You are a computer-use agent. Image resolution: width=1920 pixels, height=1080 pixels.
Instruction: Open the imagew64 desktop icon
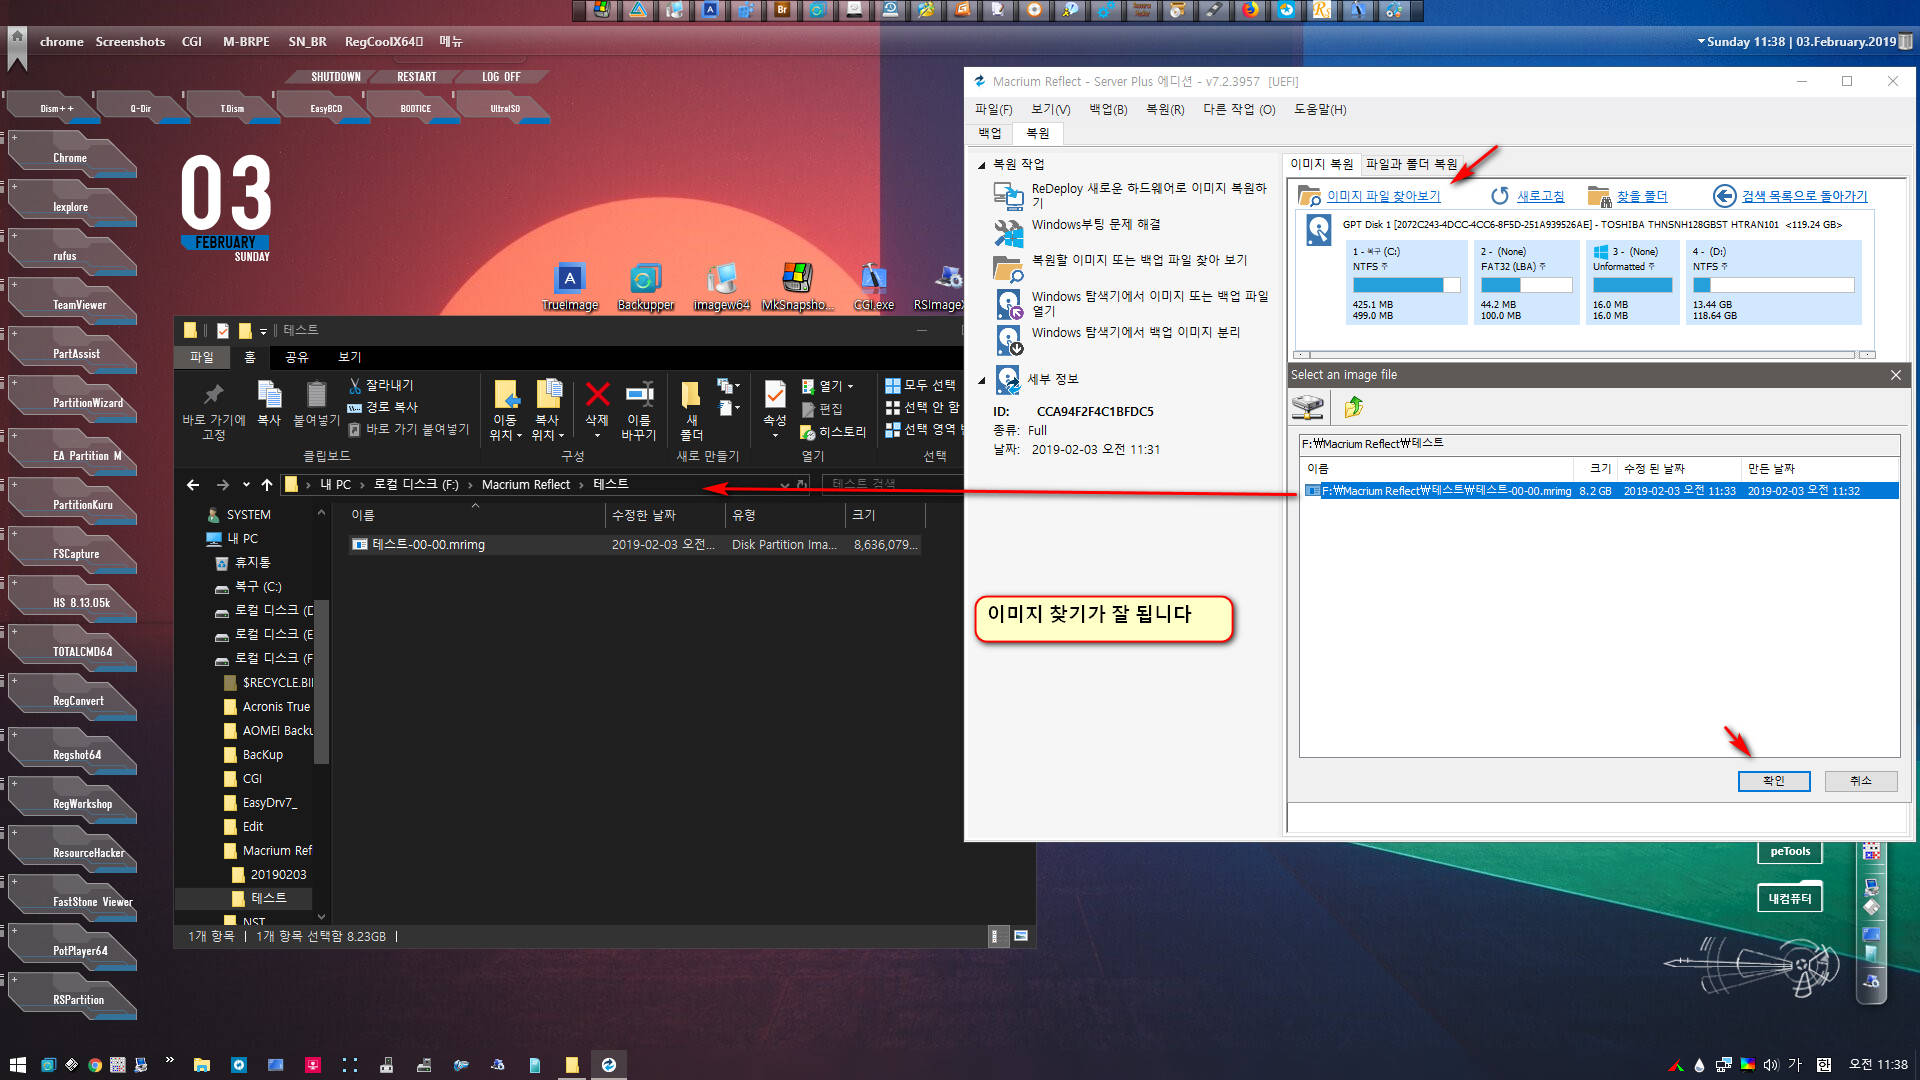[x=721, y=280]
